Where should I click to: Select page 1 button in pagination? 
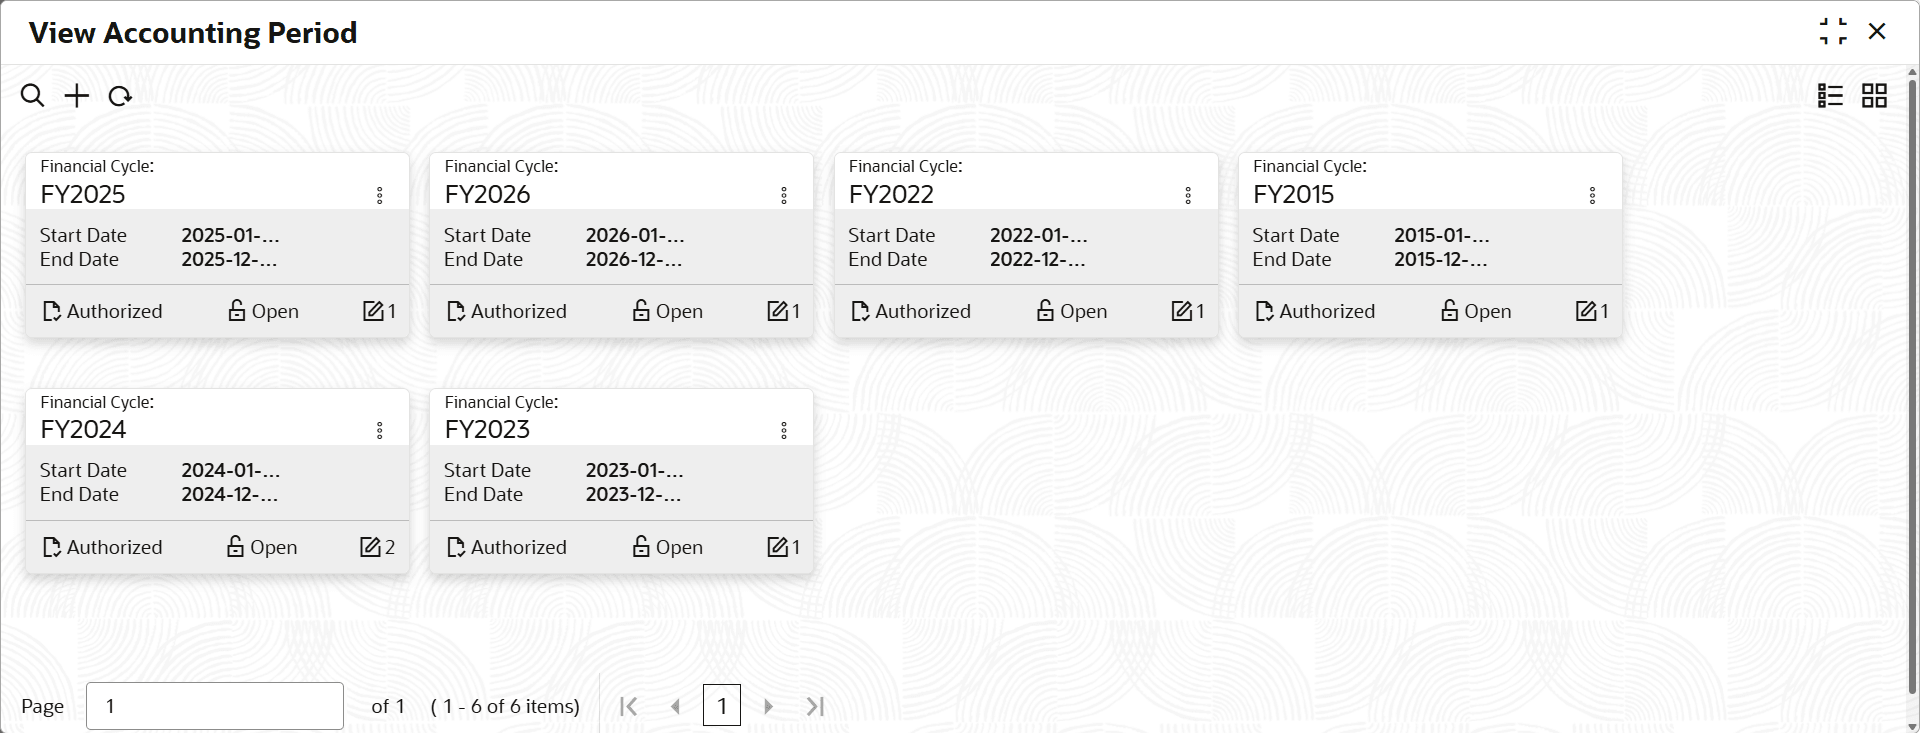pos(721,706)
